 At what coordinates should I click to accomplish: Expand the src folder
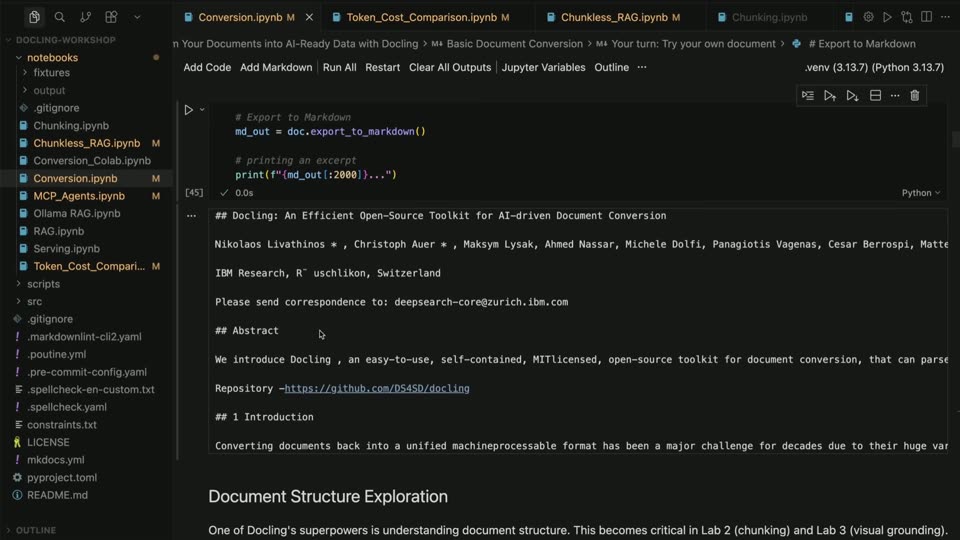pyautogui.click(x=34, y=301)
